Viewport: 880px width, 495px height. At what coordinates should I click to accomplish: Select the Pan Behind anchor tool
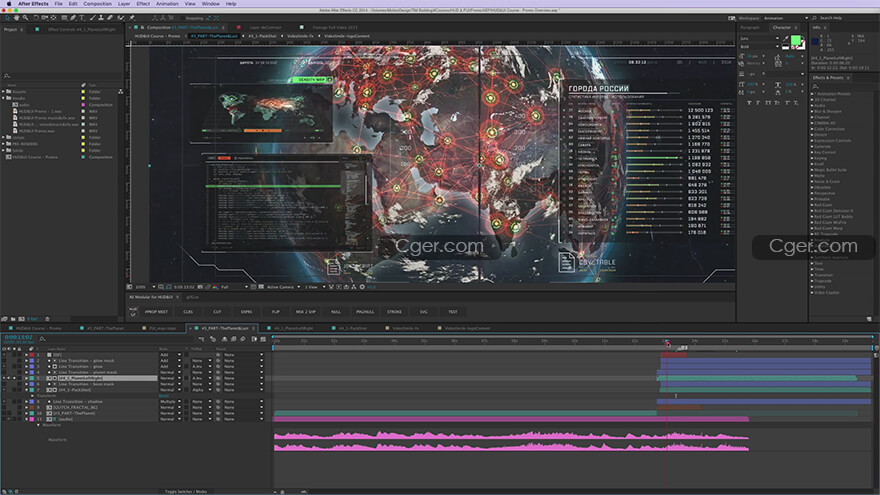coord(53,18)
